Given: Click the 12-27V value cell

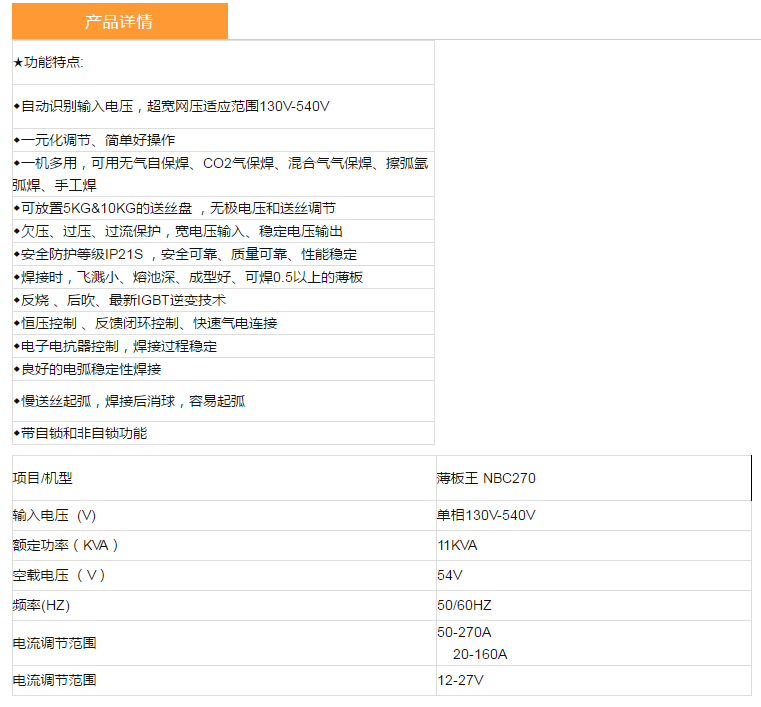Looking at the screenshot, I should (594, 680).
